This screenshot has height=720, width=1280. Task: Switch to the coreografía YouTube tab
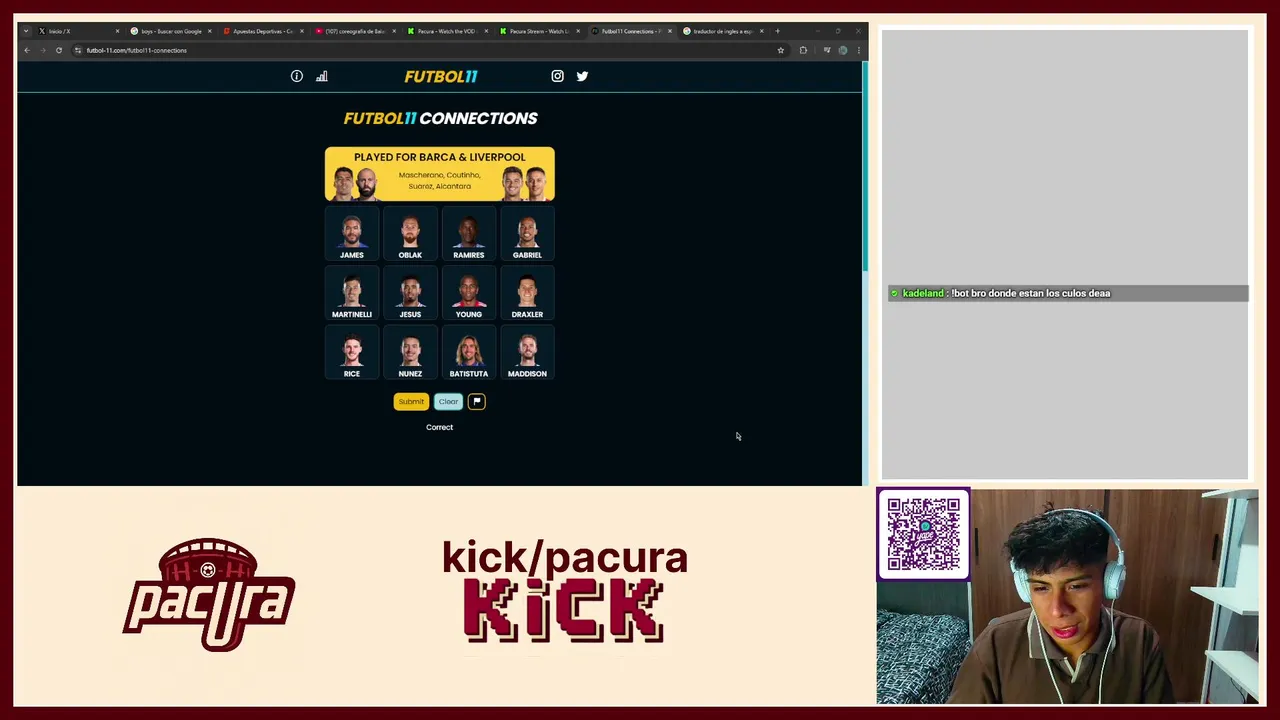pos(354,31)
